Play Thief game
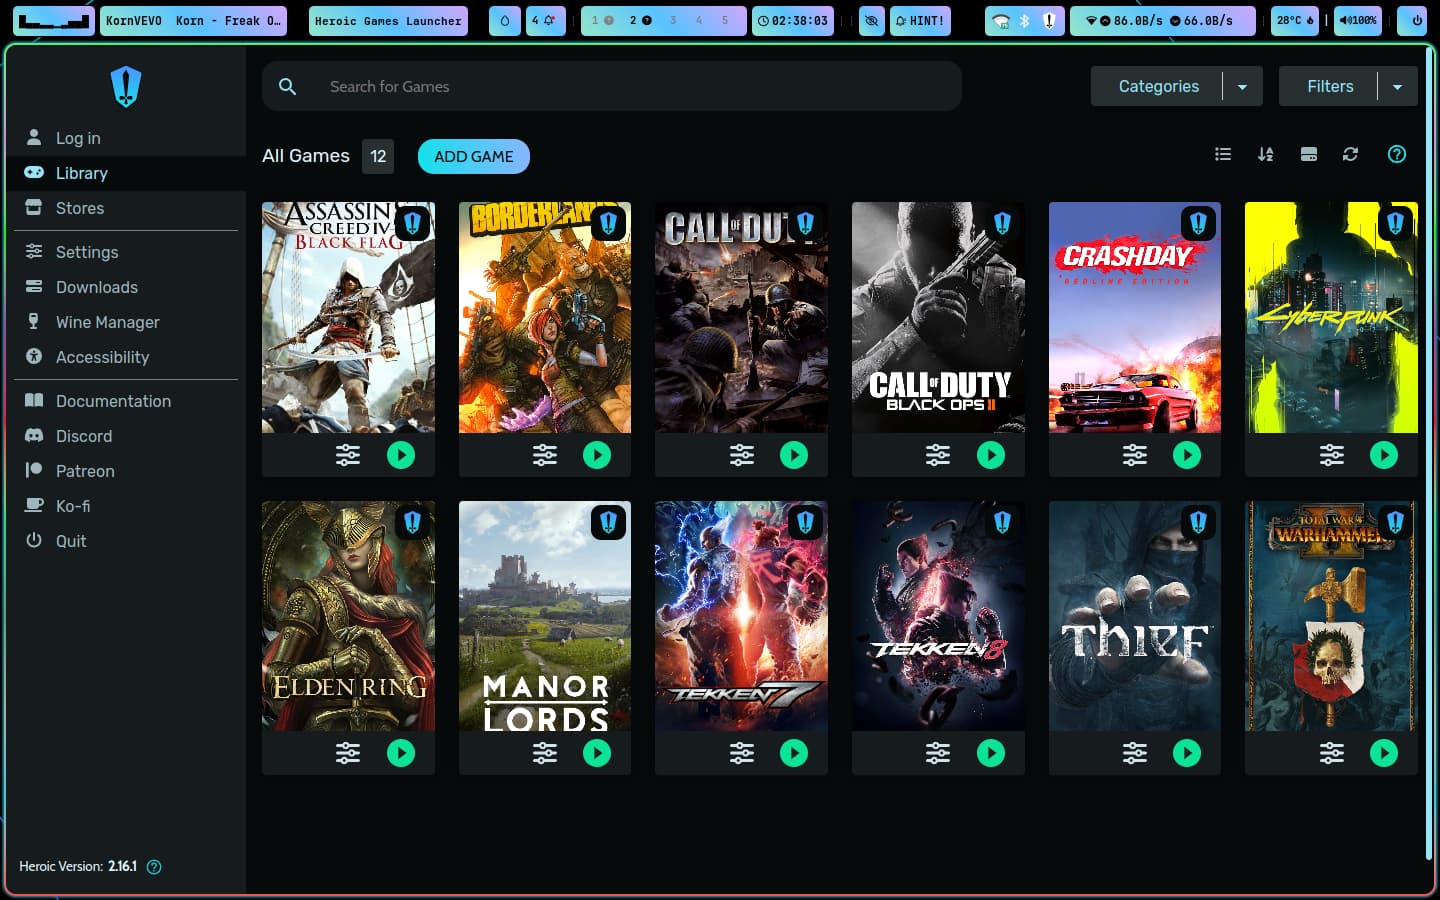This screenshot has width=1440, height=900. 1187,753
